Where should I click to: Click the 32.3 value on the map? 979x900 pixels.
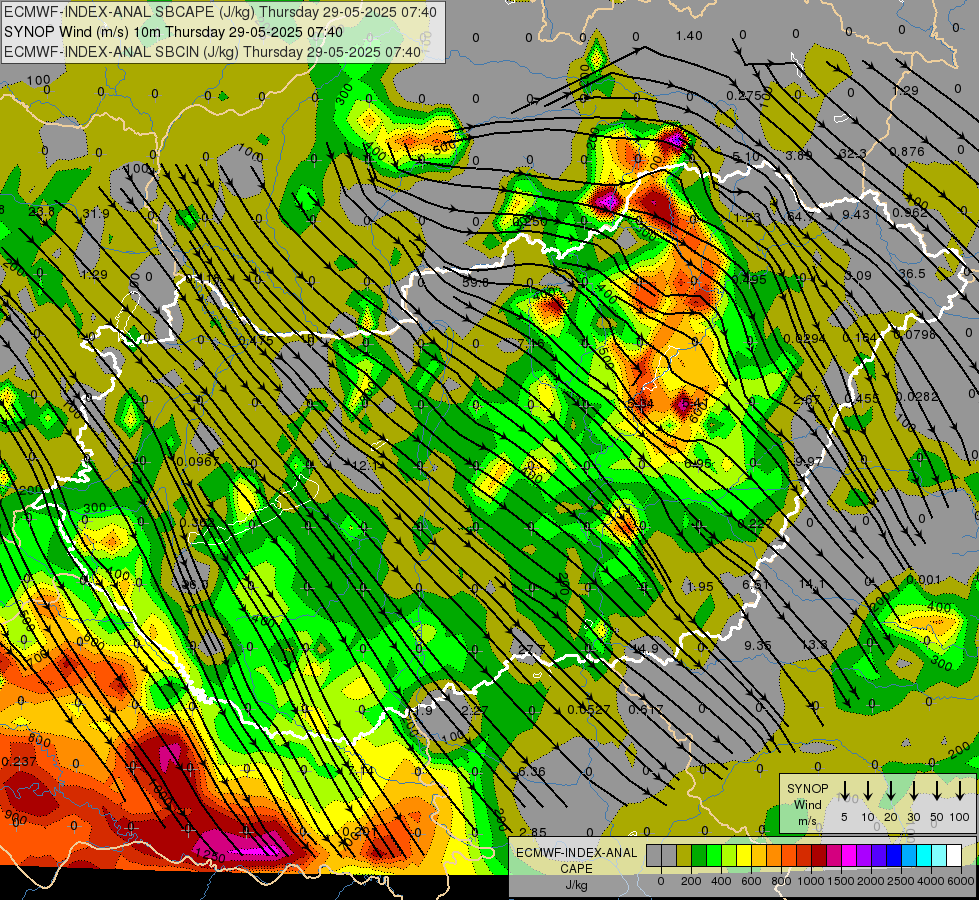click(853, 154)
